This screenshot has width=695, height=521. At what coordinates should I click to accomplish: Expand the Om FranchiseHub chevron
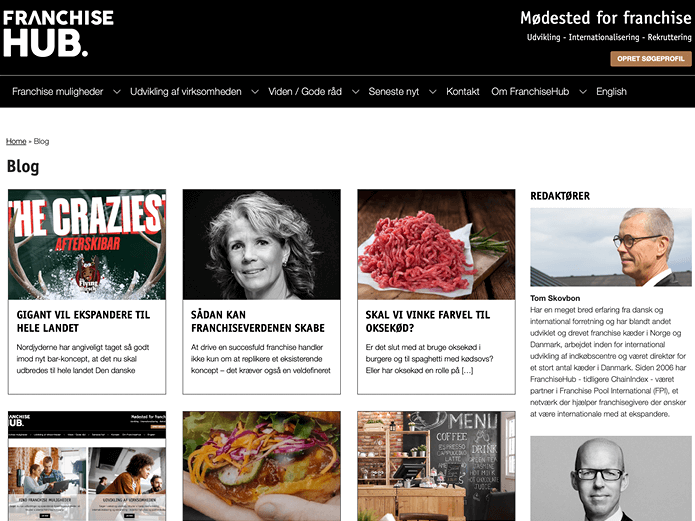583,92
